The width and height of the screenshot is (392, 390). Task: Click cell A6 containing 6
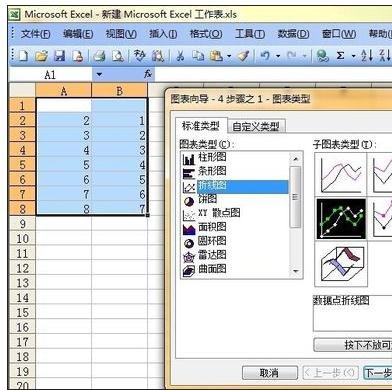pos(64,180)
